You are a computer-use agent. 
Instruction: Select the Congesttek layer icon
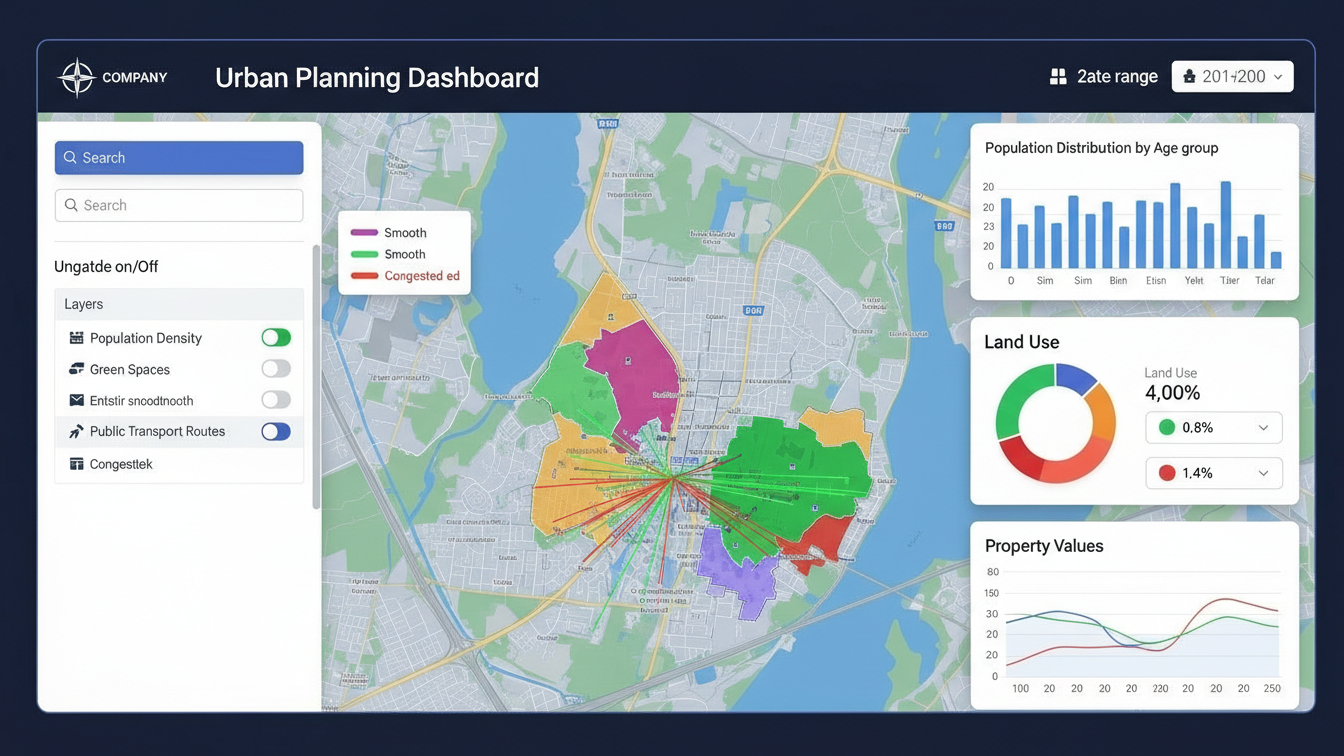76,463
